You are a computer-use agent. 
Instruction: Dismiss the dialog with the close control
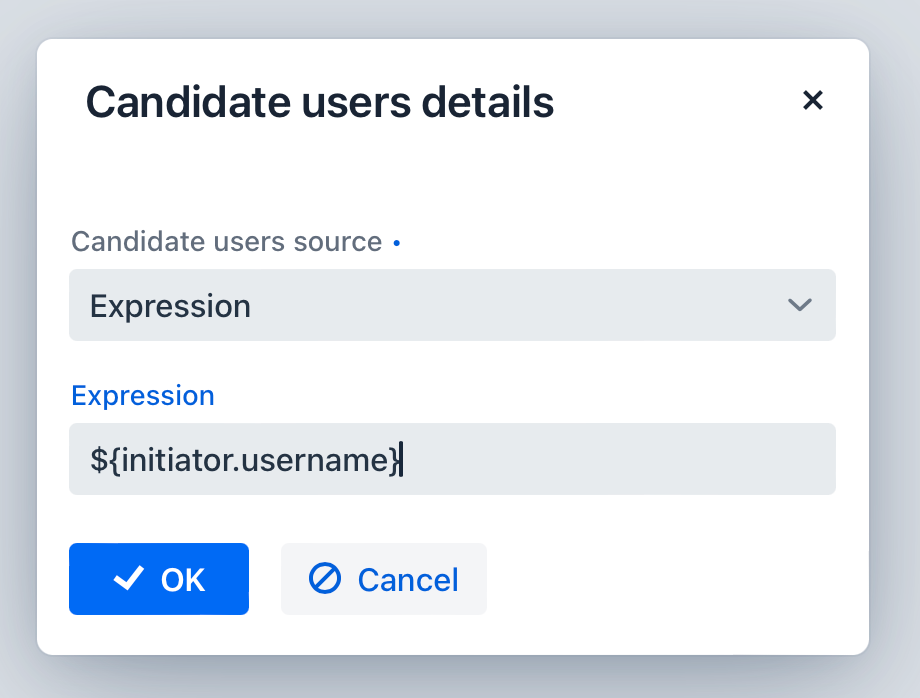tap(813, 100)
